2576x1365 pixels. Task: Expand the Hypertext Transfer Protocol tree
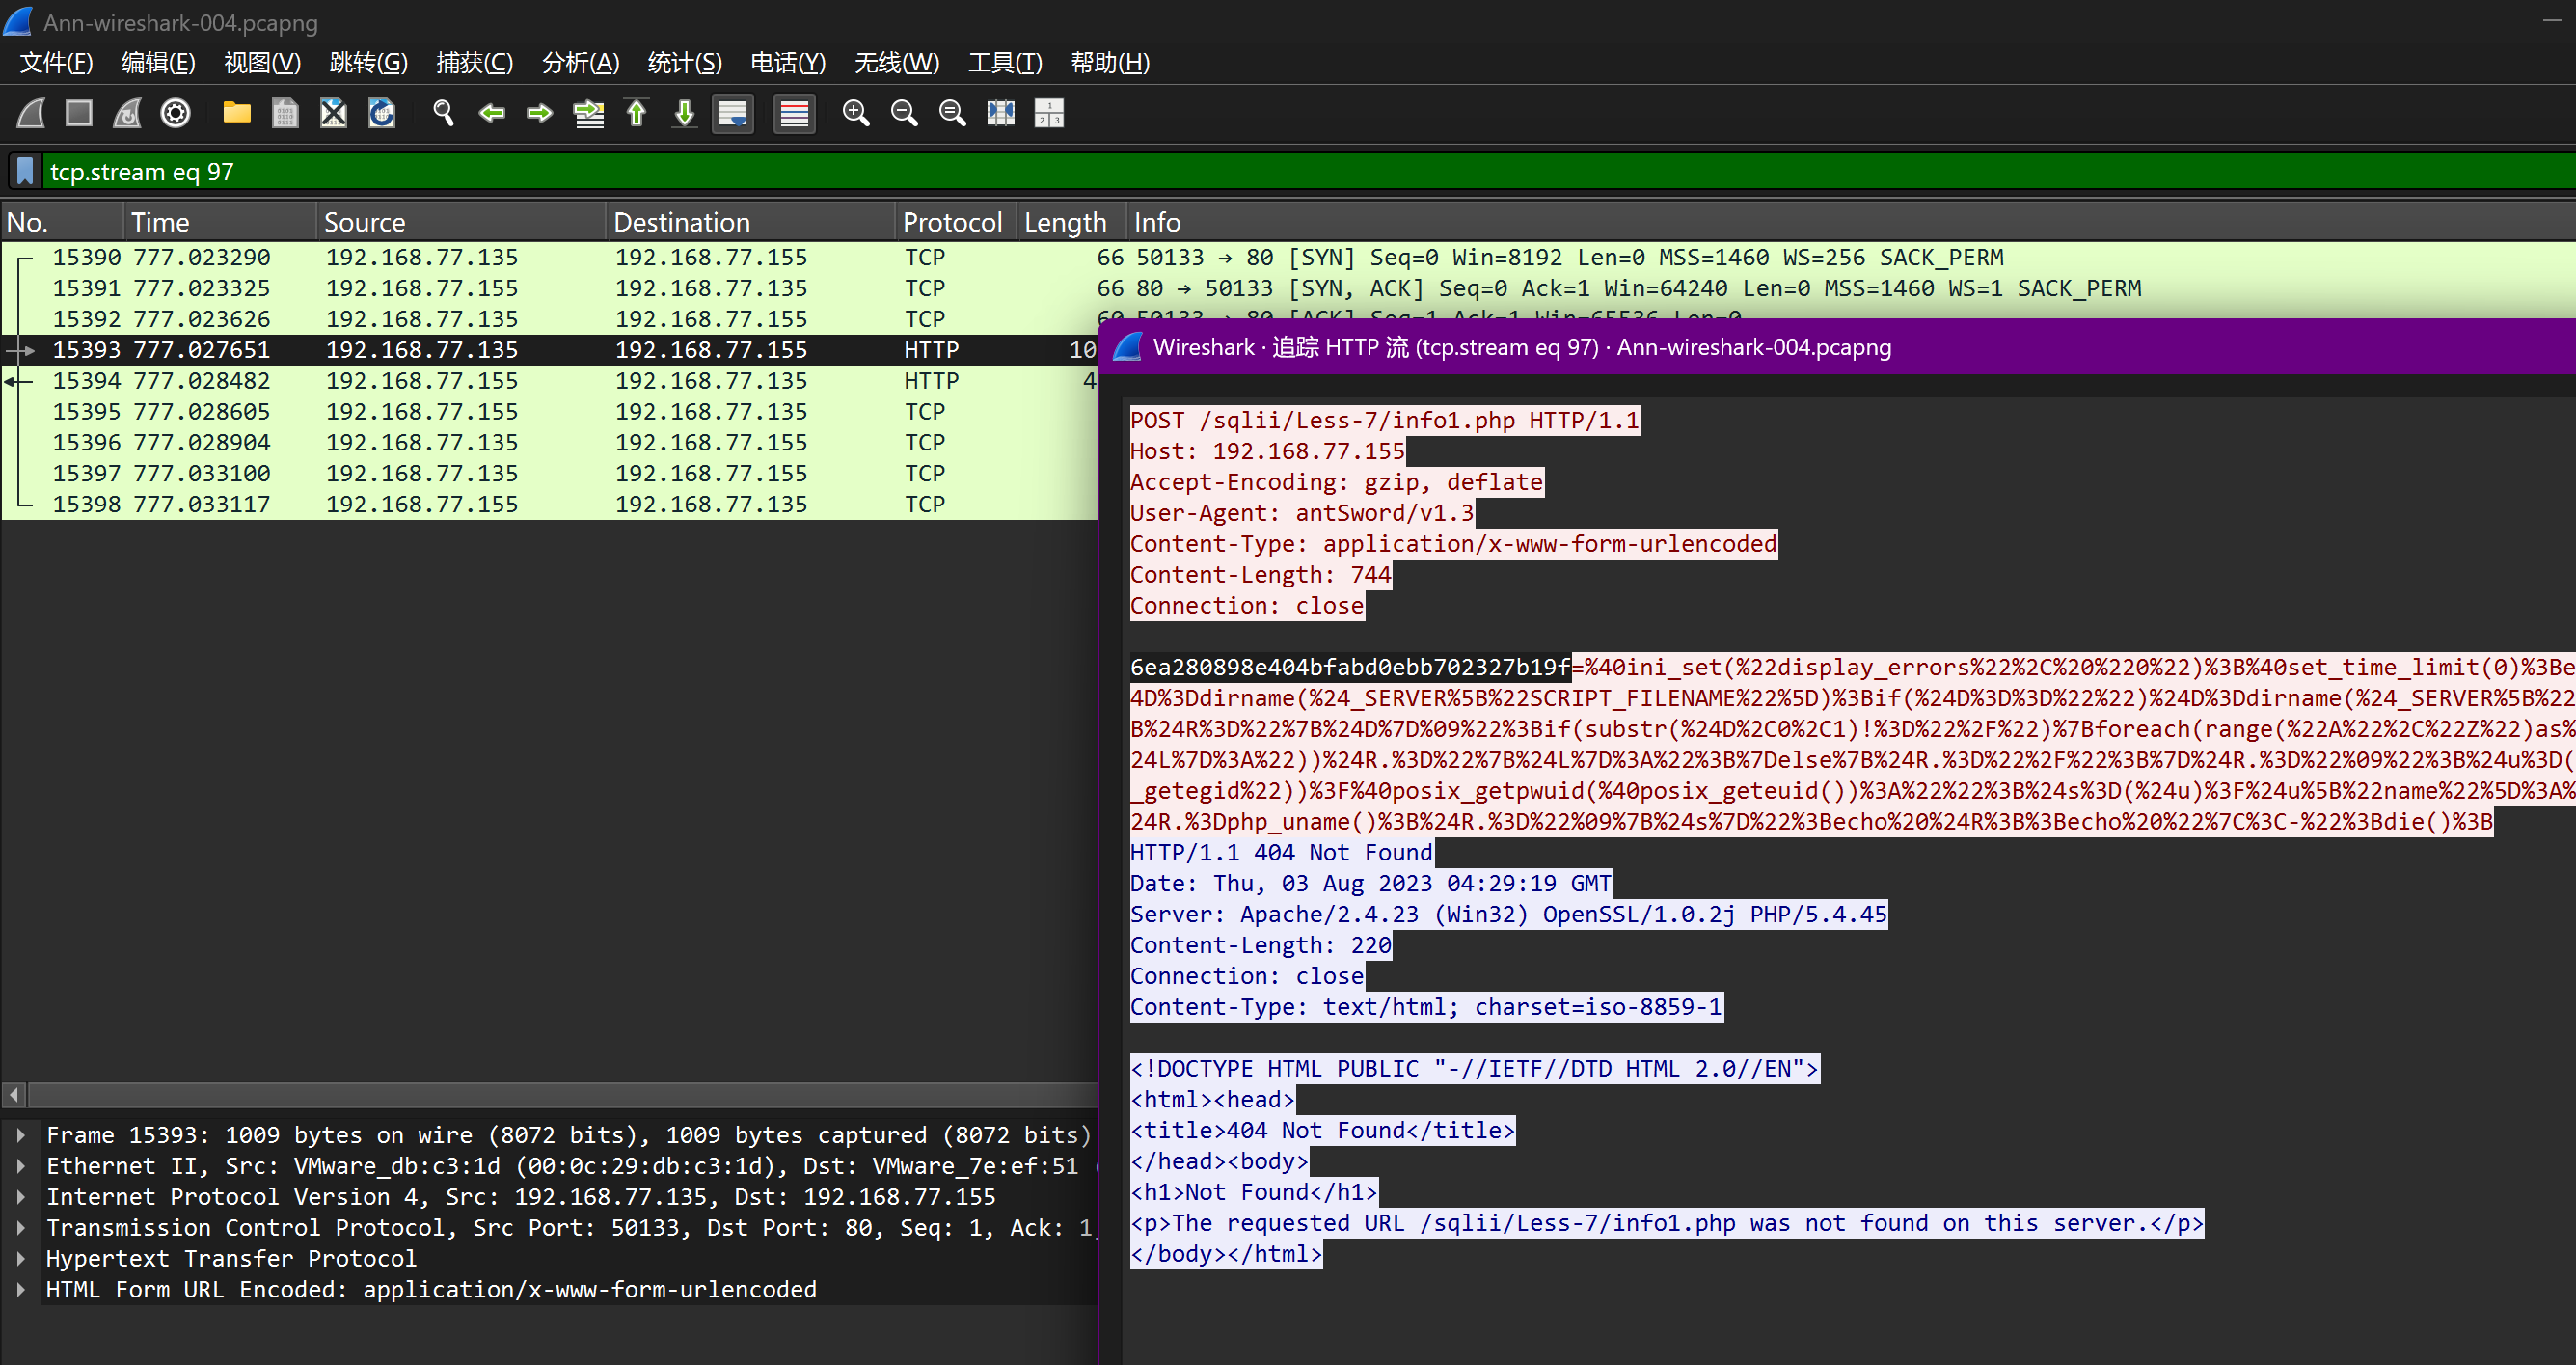click(20, 1258)
